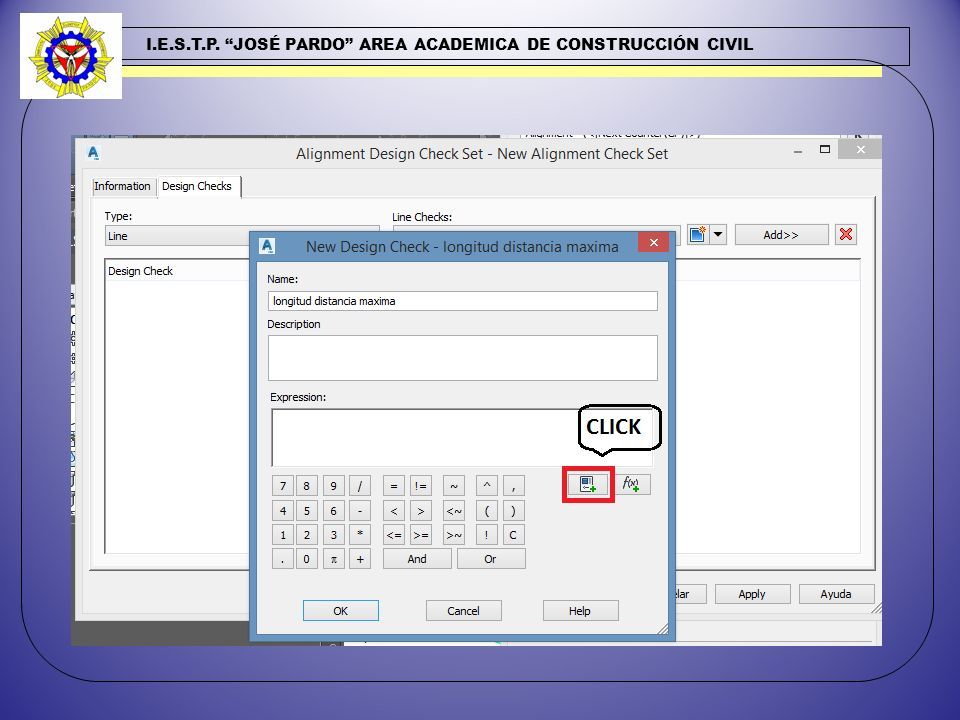960x720 pixels.
Task: Maximize the Alignment Design Check Set window
Action: coord(825,149)
